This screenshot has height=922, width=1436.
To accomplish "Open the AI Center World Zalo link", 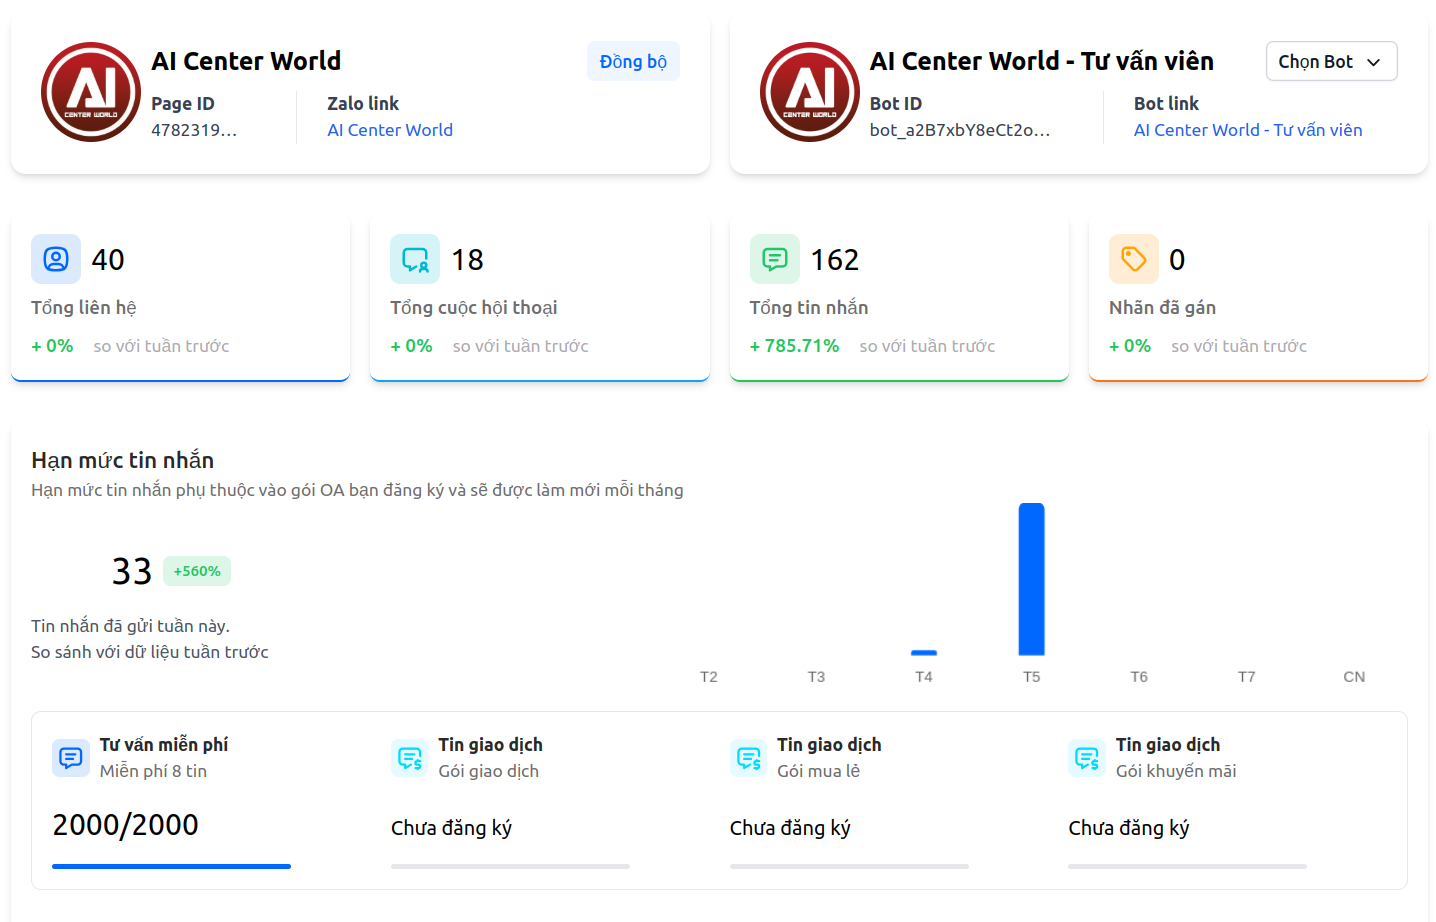I will [x=390, y=130].
